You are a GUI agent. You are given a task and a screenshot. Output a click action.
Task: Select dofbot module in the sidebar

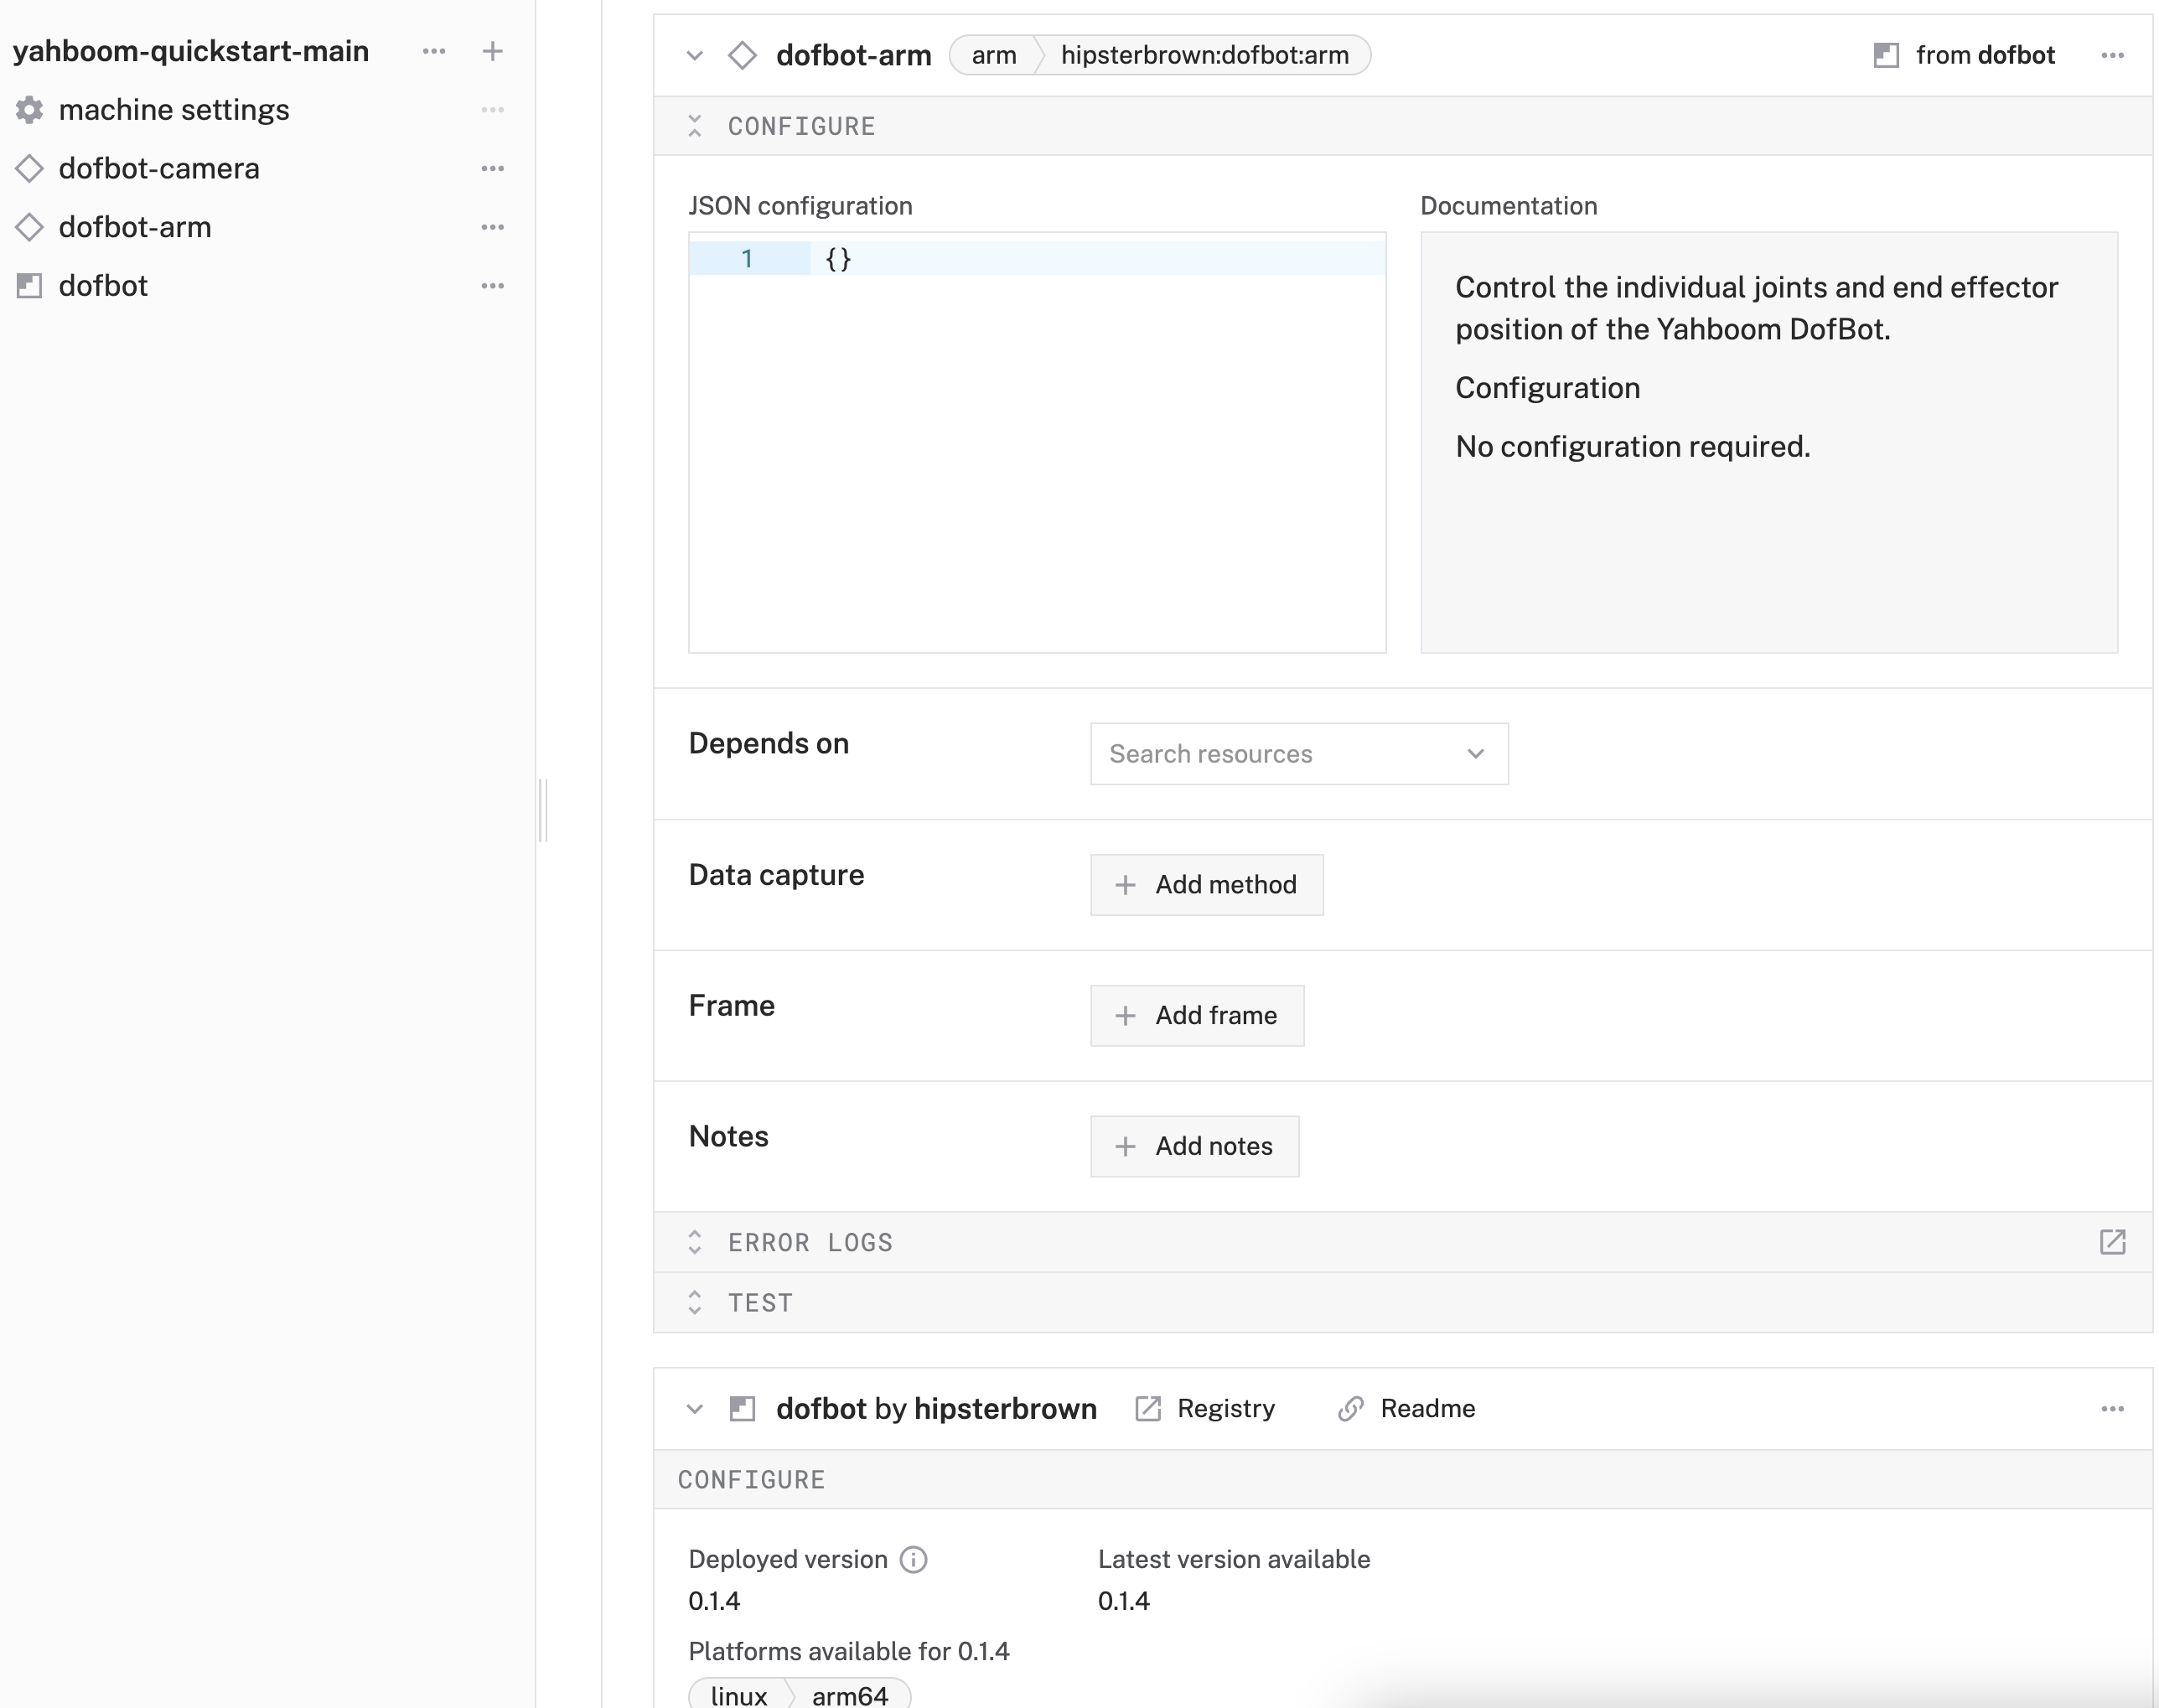click(103, 286)
